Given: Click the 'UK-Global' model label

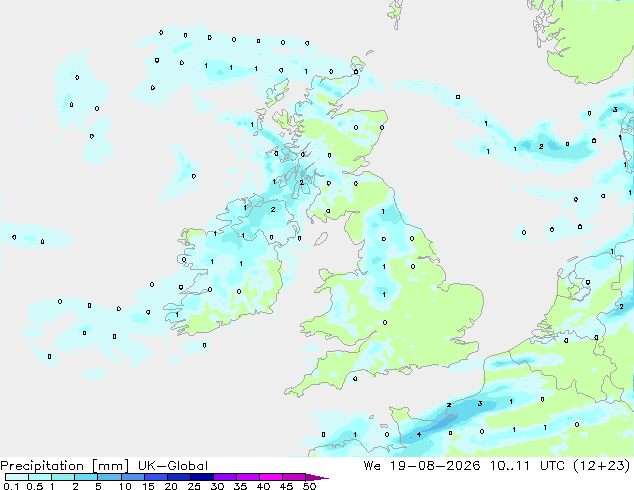Looking at the screenshot, I should tap(173, 466).
